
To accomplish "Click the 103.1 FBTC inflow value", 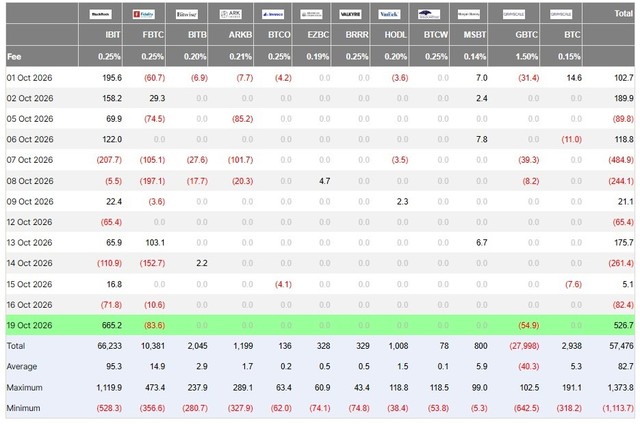I will 155,242.
